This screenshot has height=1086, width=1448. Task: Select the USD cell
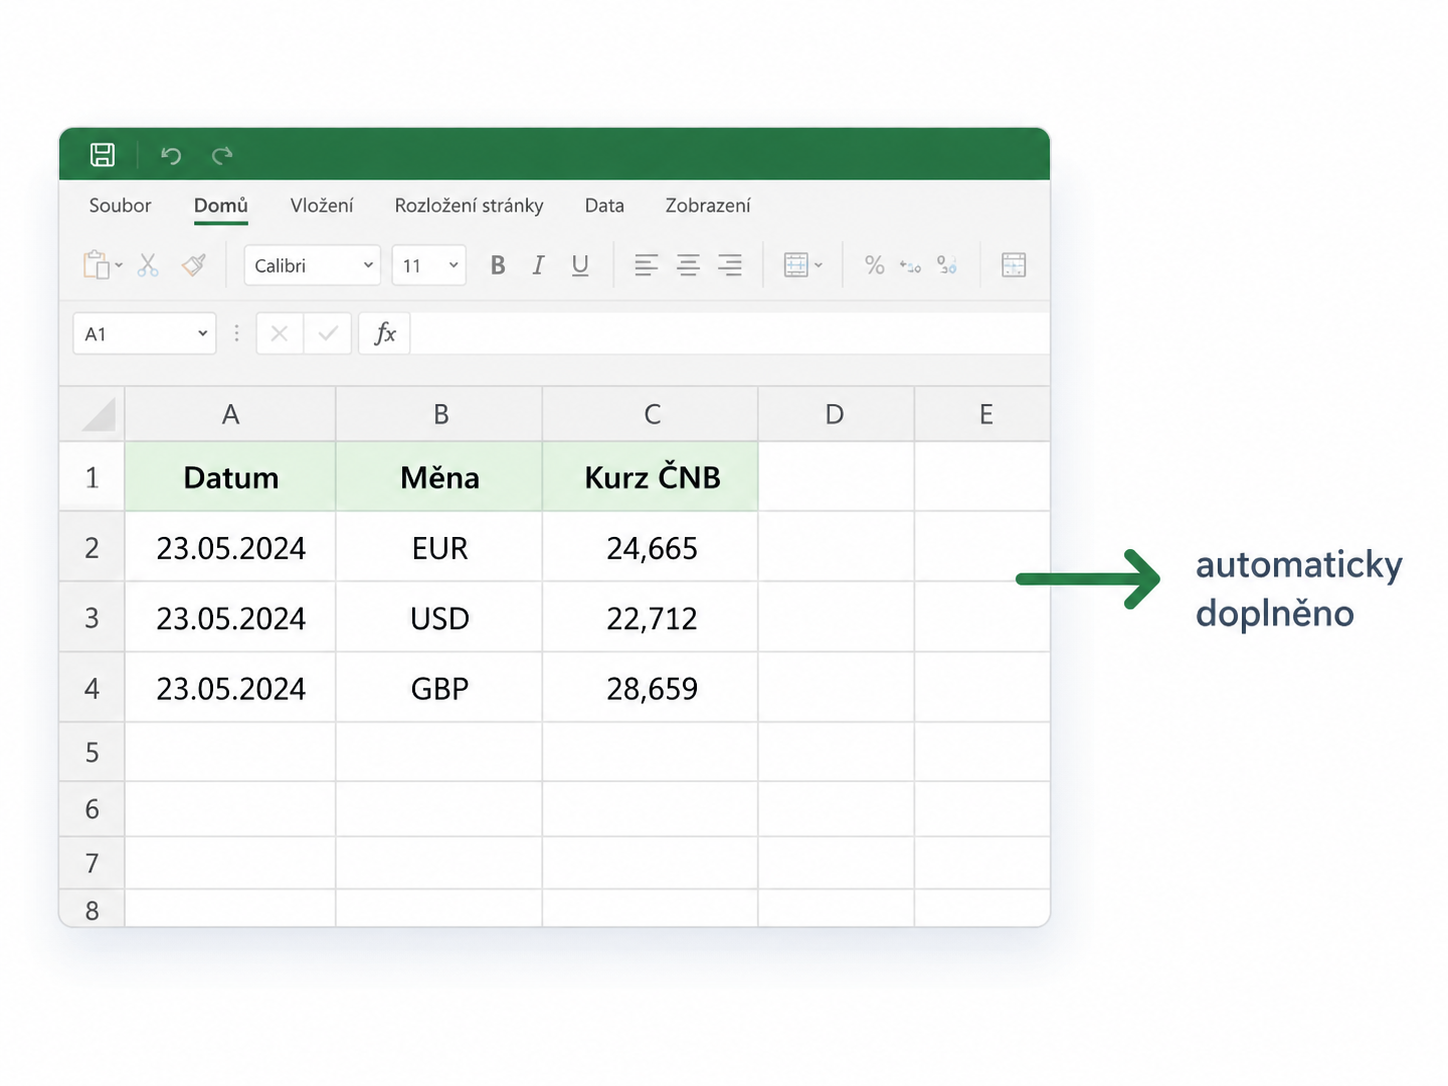[439, 617]
